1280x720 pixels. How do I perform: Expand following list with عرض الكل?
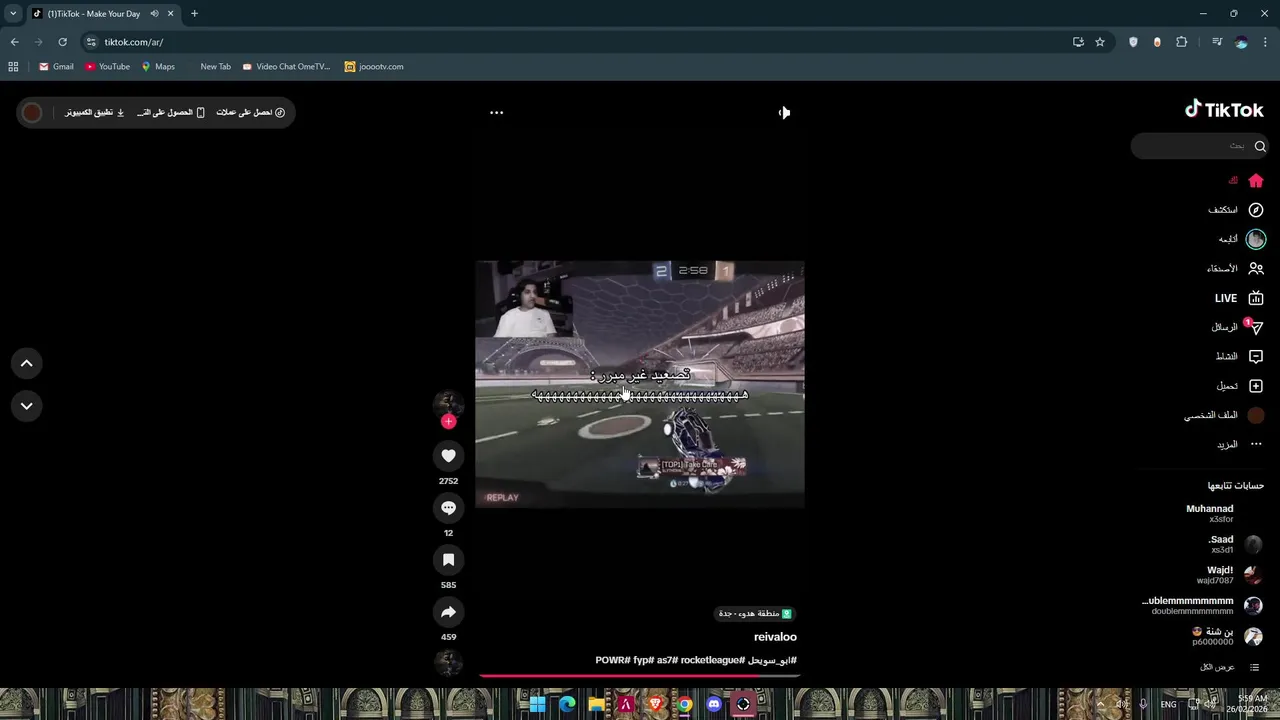[x=1217, y=667]
